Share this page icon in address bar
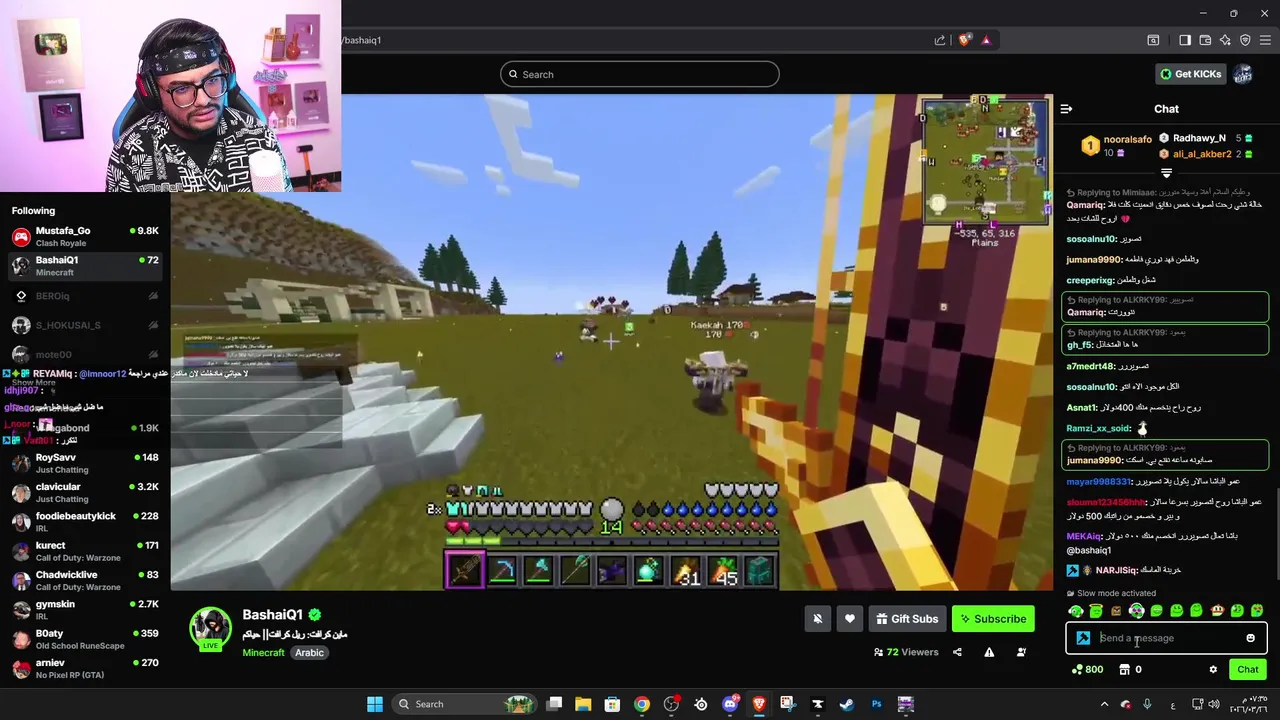 (940, 40)
